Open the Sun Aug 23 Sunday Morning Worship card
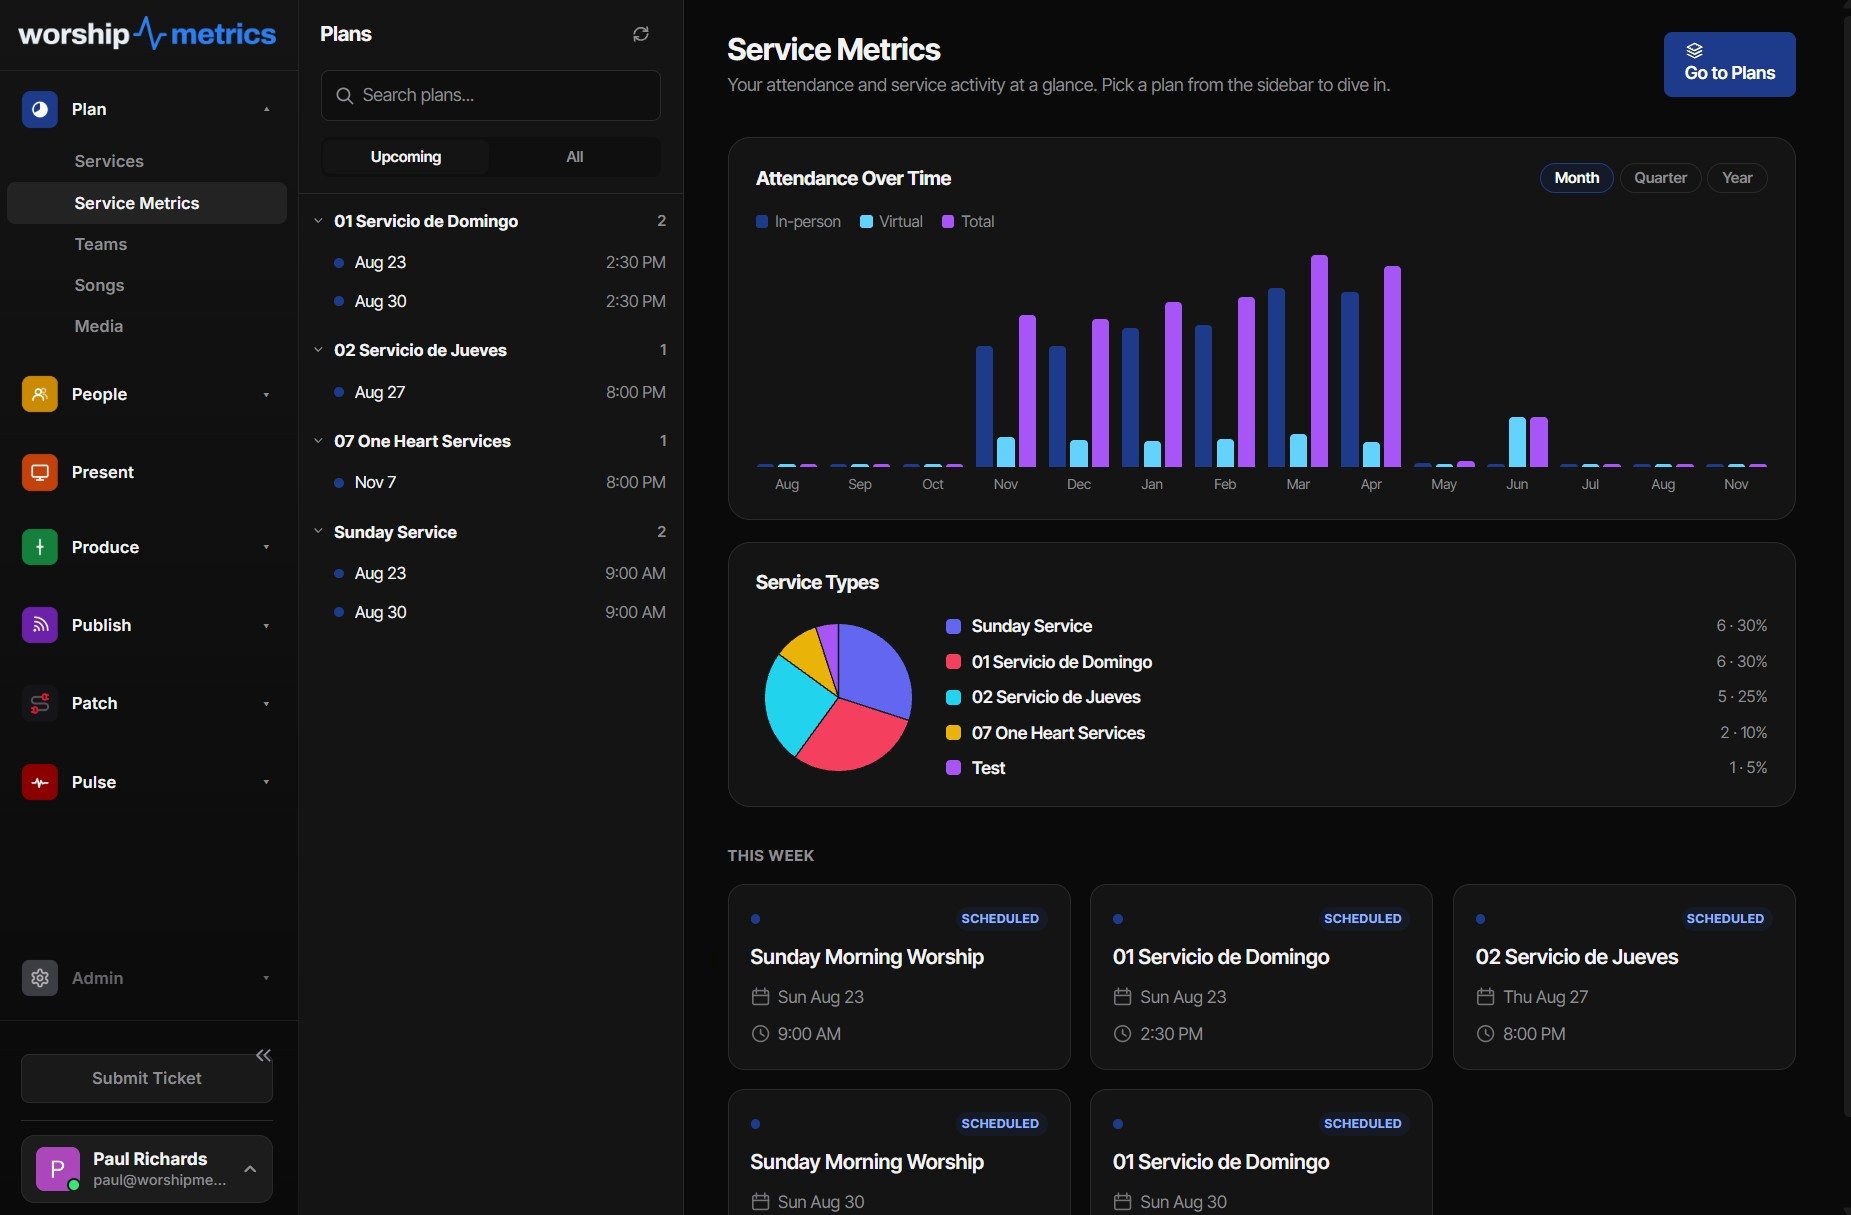This screenshot has height=1215, width=1851. pyautogui.click(x=899, y=977)
